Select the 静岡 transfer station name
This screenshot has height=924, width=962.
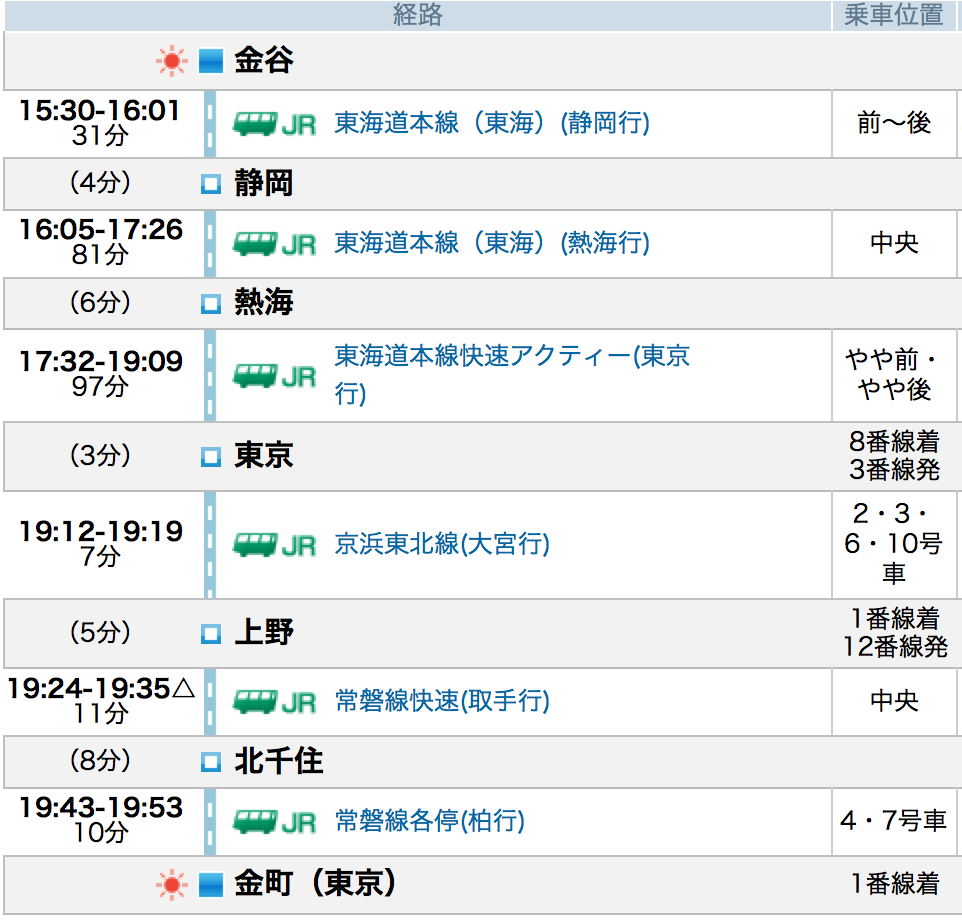264,183
